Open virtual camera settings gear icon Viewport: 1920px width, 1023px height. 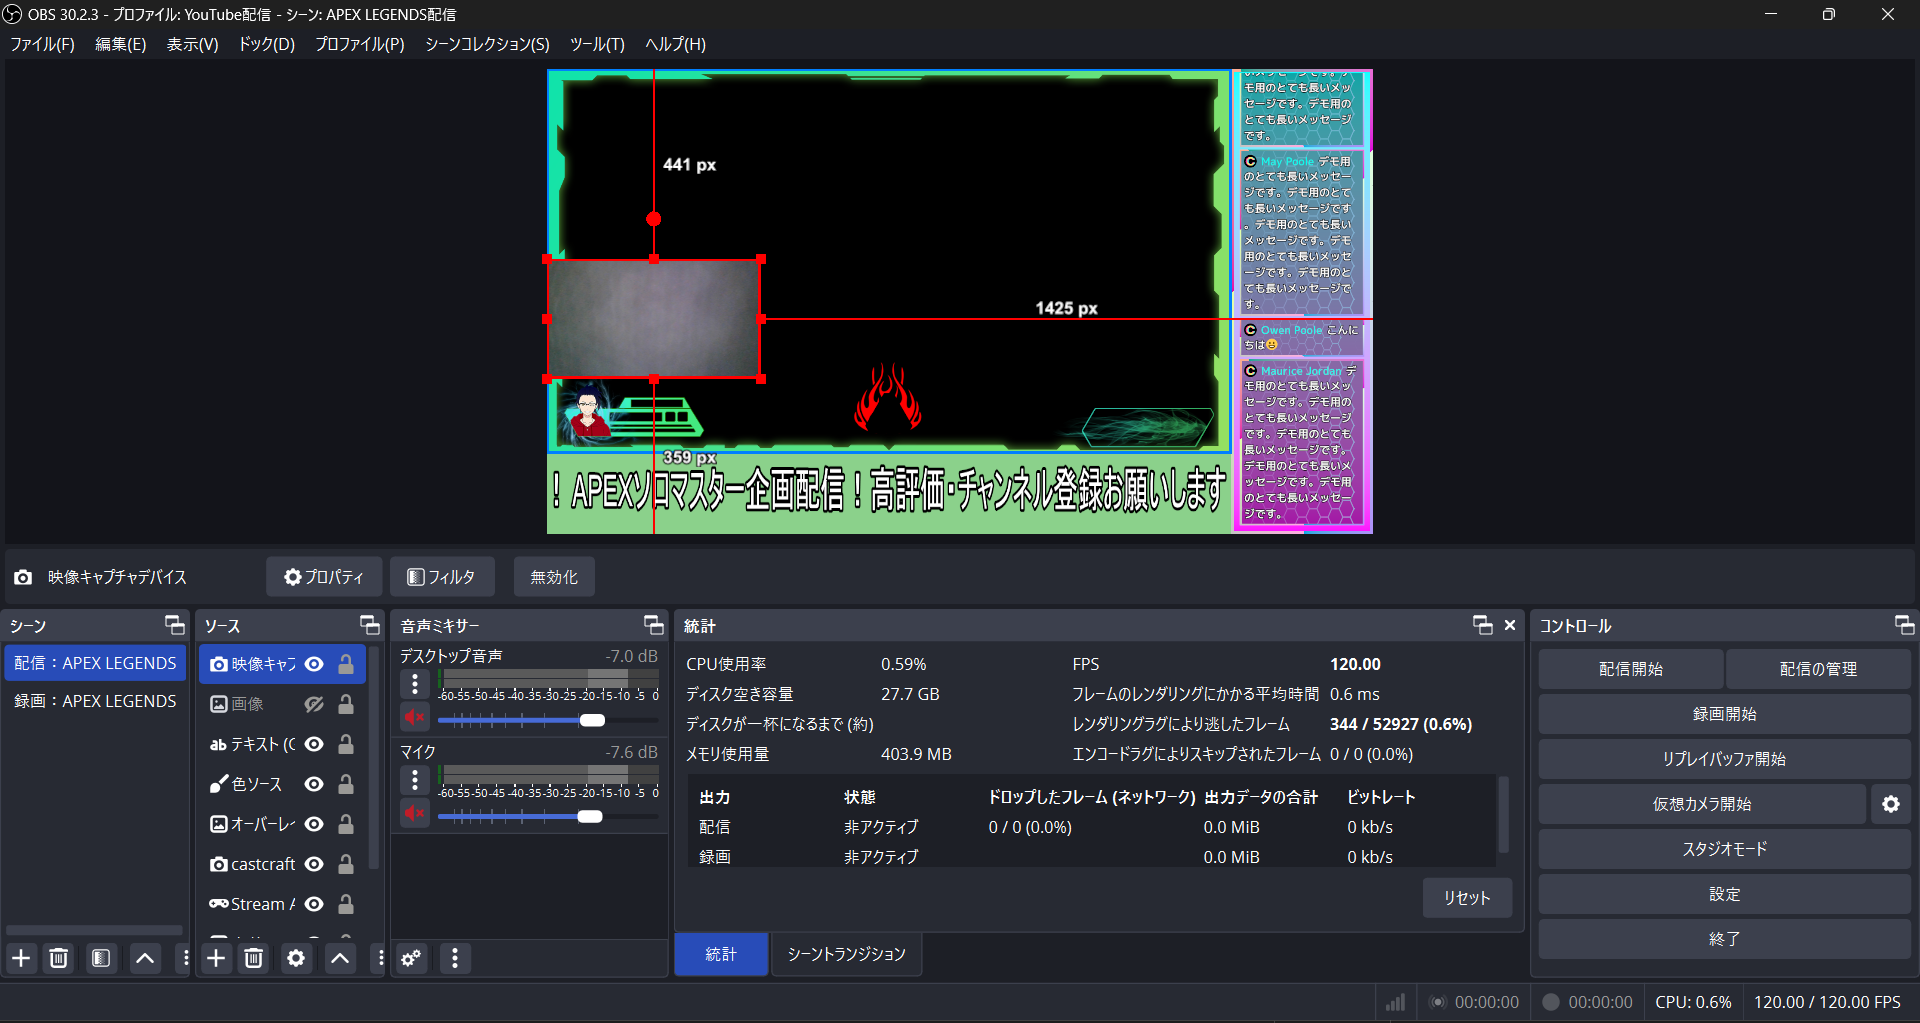click(1891, 804)
